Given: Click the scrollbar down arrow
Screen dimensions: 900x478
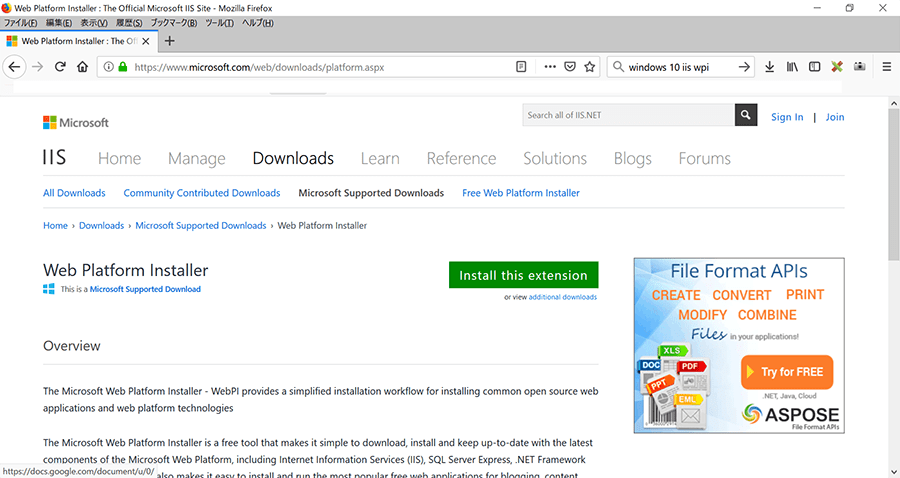Looking at the screenshot, I should (x=894, y=472).
